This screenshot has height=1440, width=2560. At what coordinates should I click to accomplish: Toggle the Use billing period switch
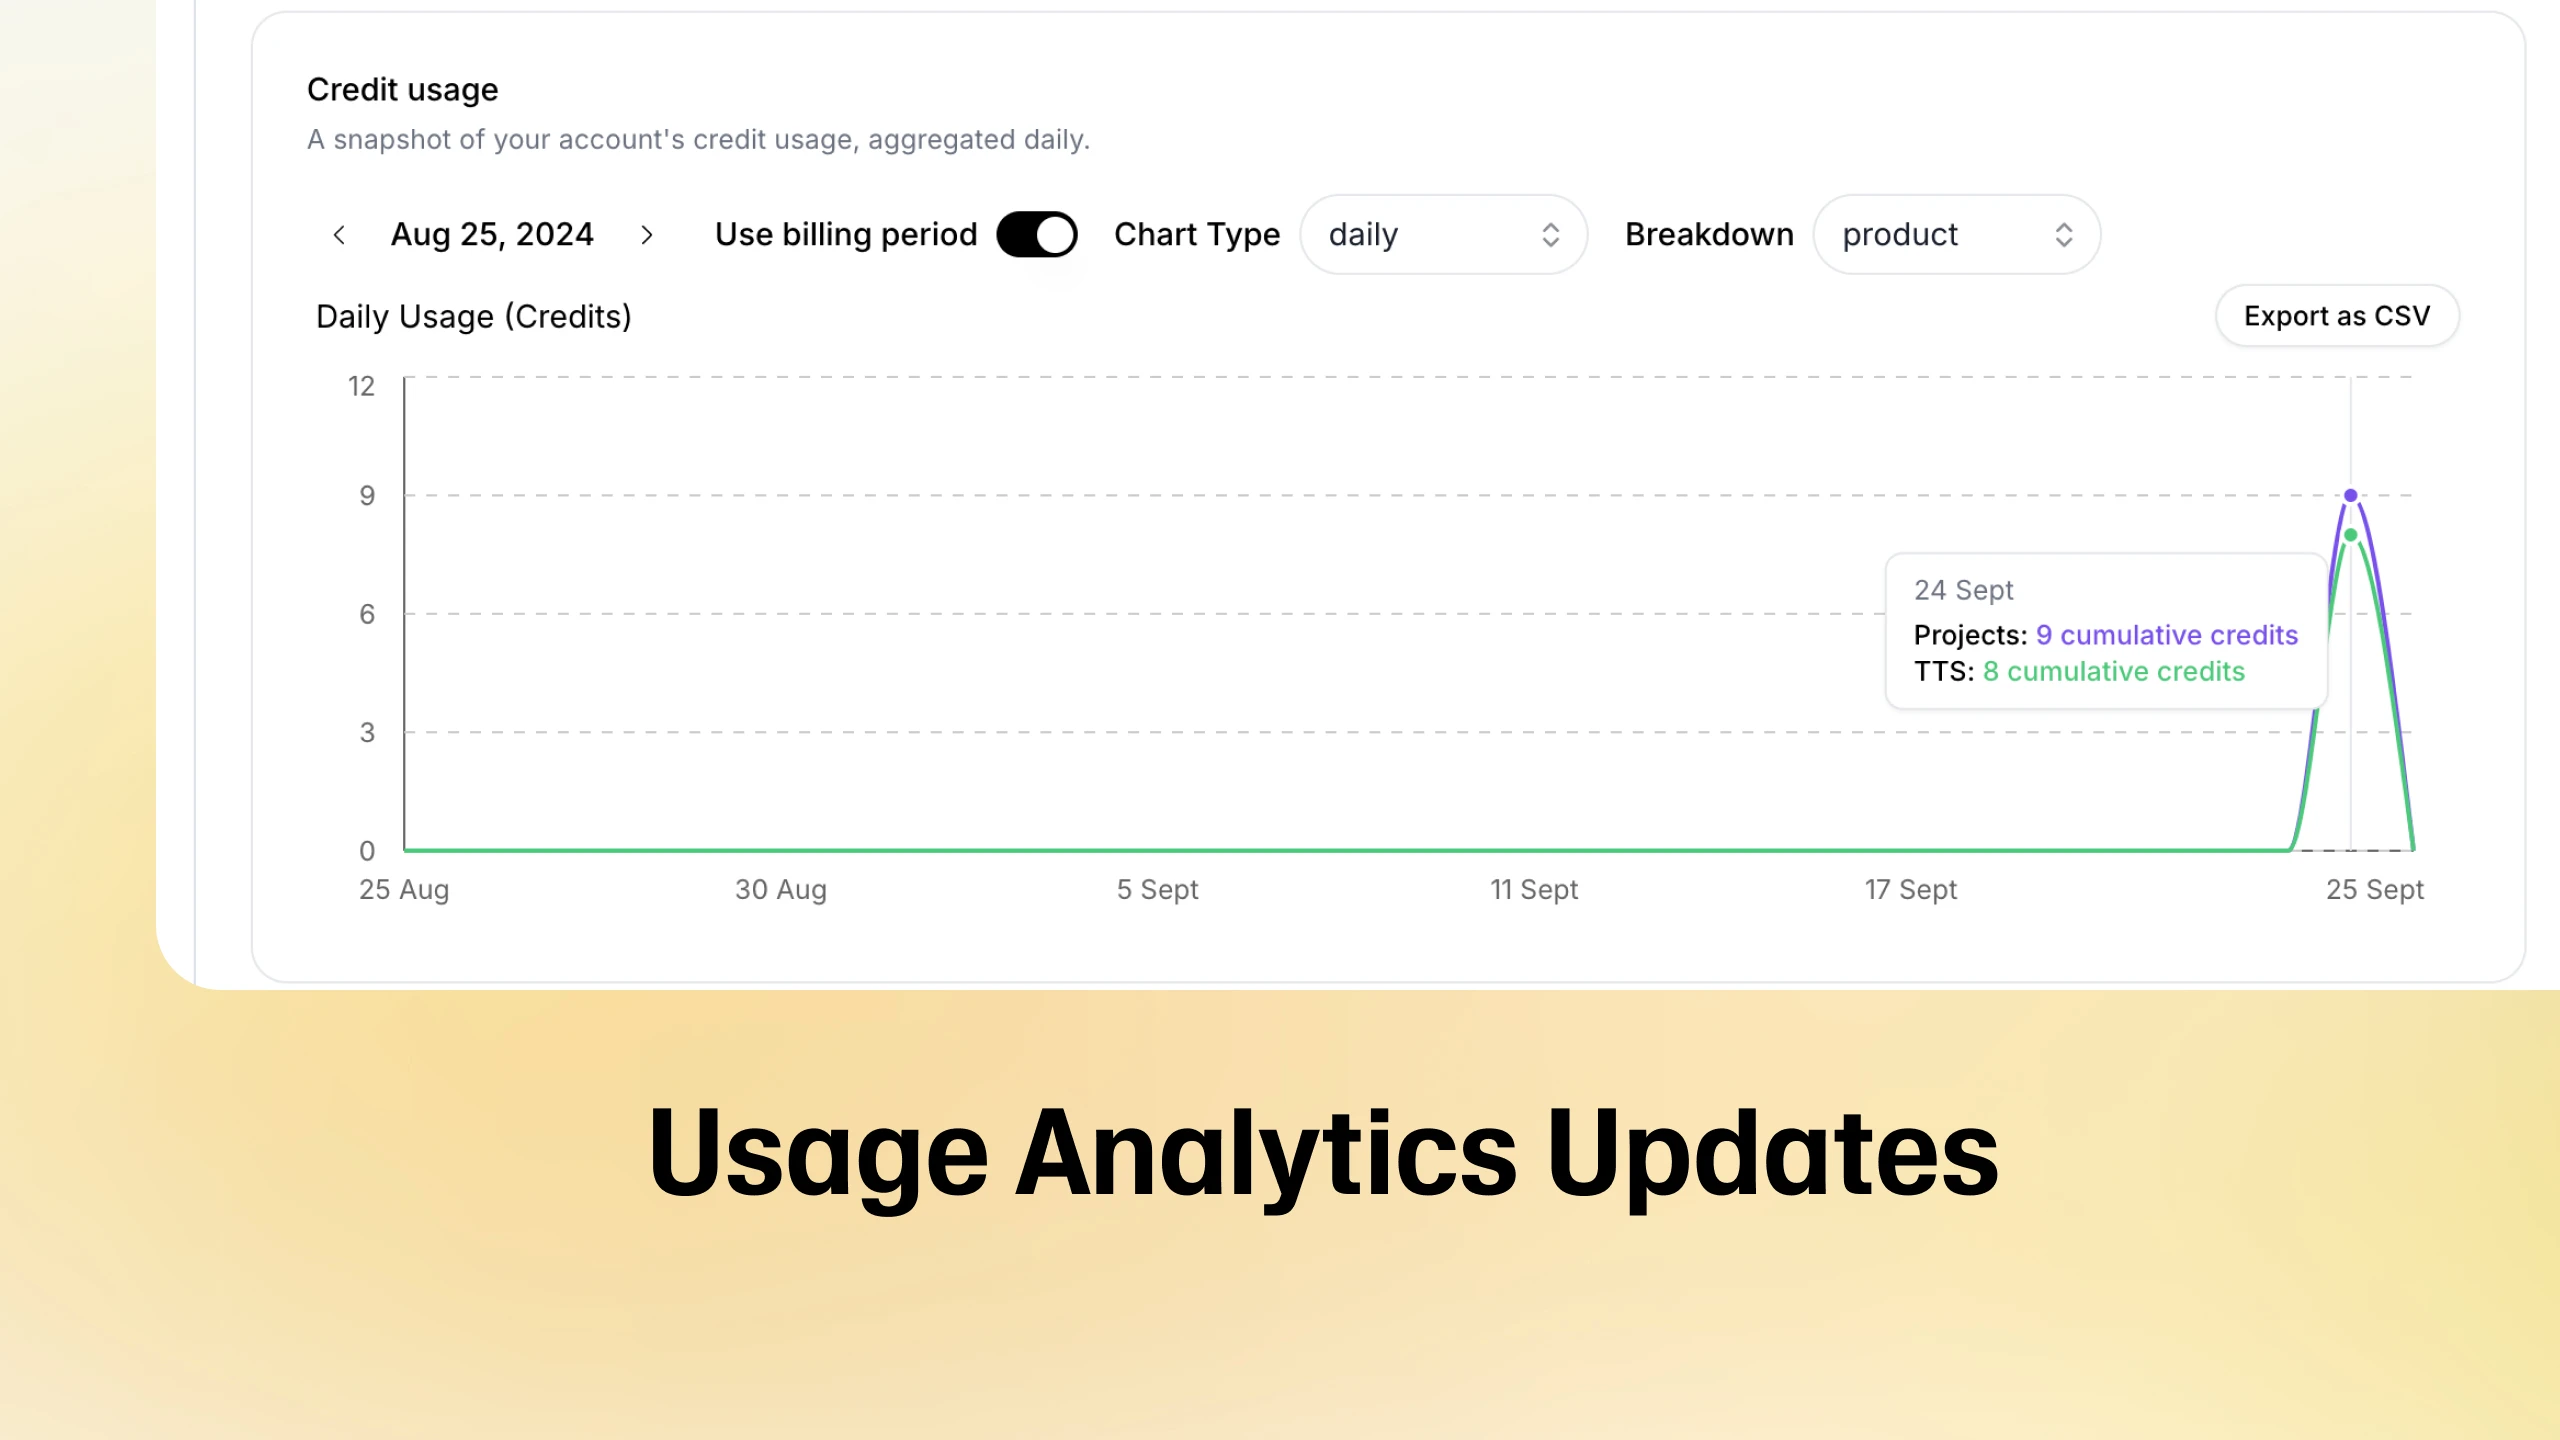1037,234
